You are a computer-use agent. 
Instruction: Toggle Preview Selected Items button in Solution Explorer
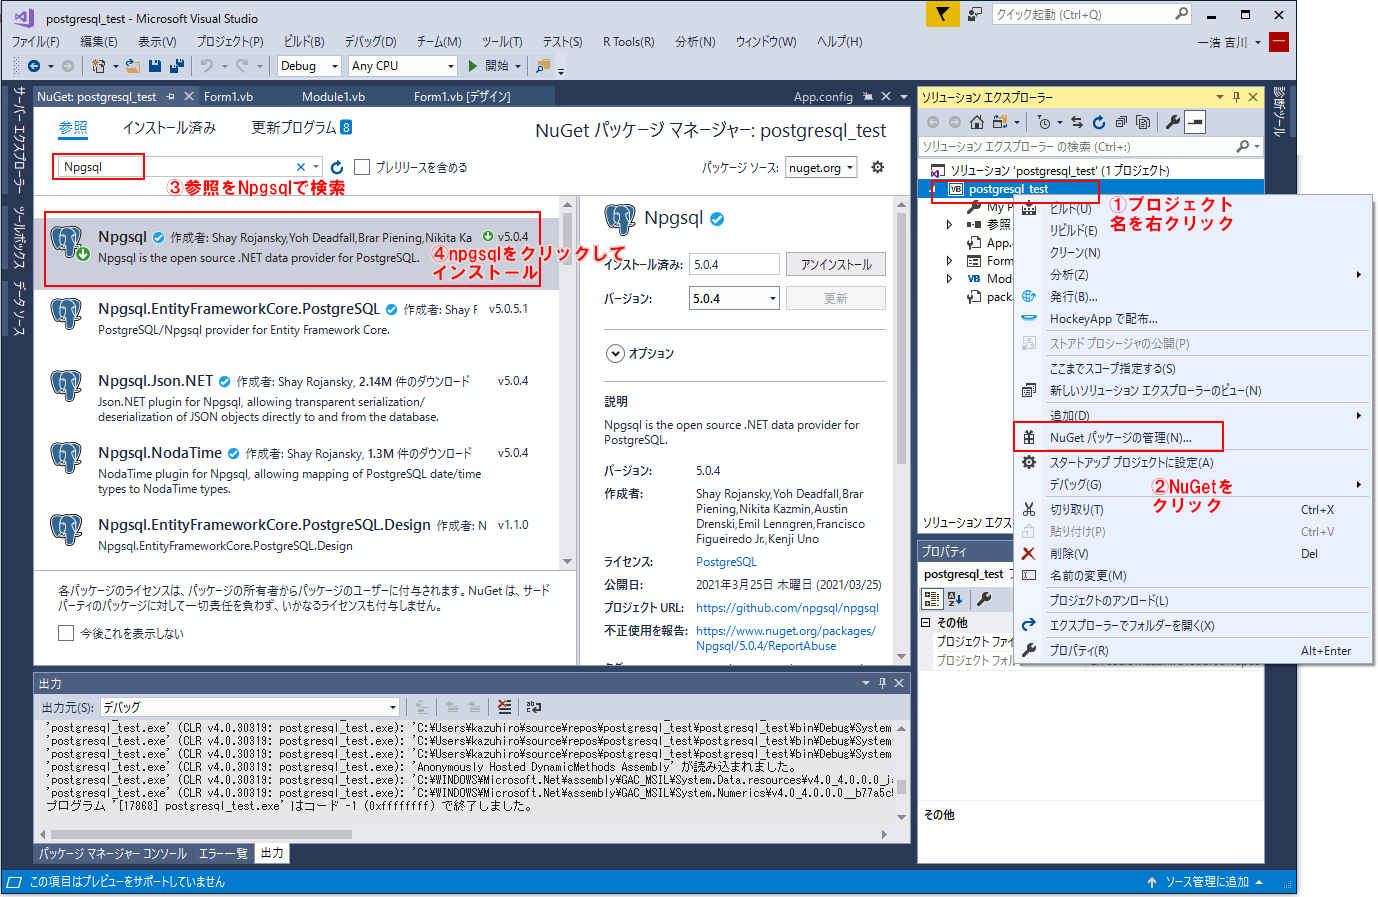[1195, 122]
